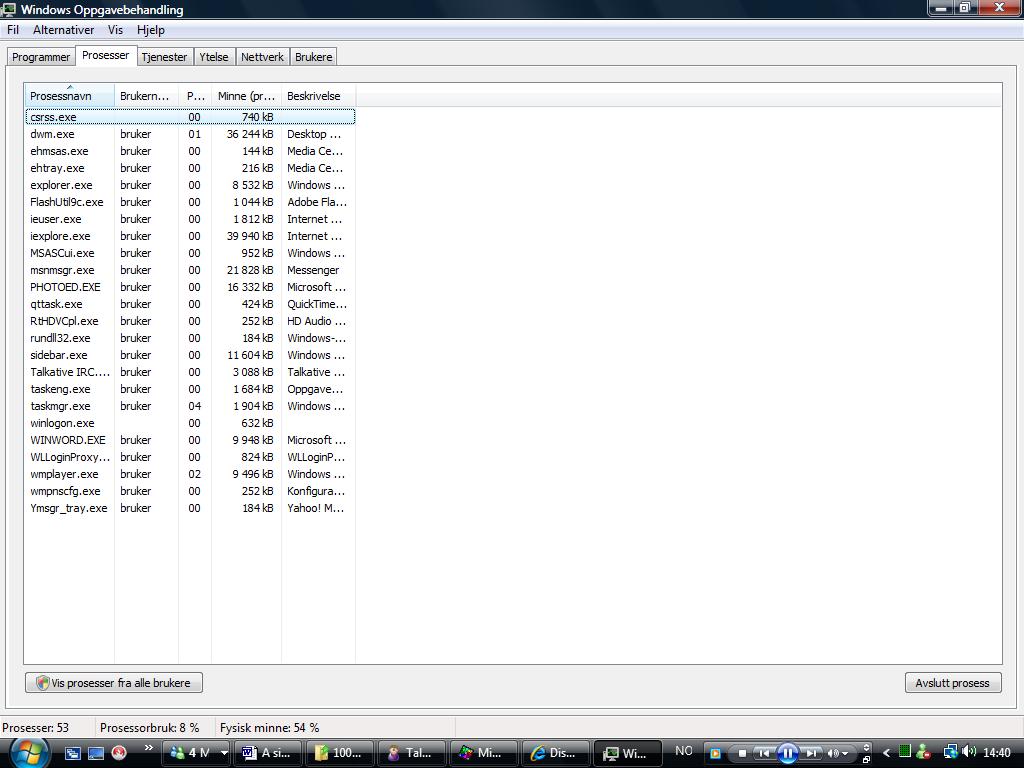Select the MSASCui.exe process
1024x768 pixels.
pos(190,253)
